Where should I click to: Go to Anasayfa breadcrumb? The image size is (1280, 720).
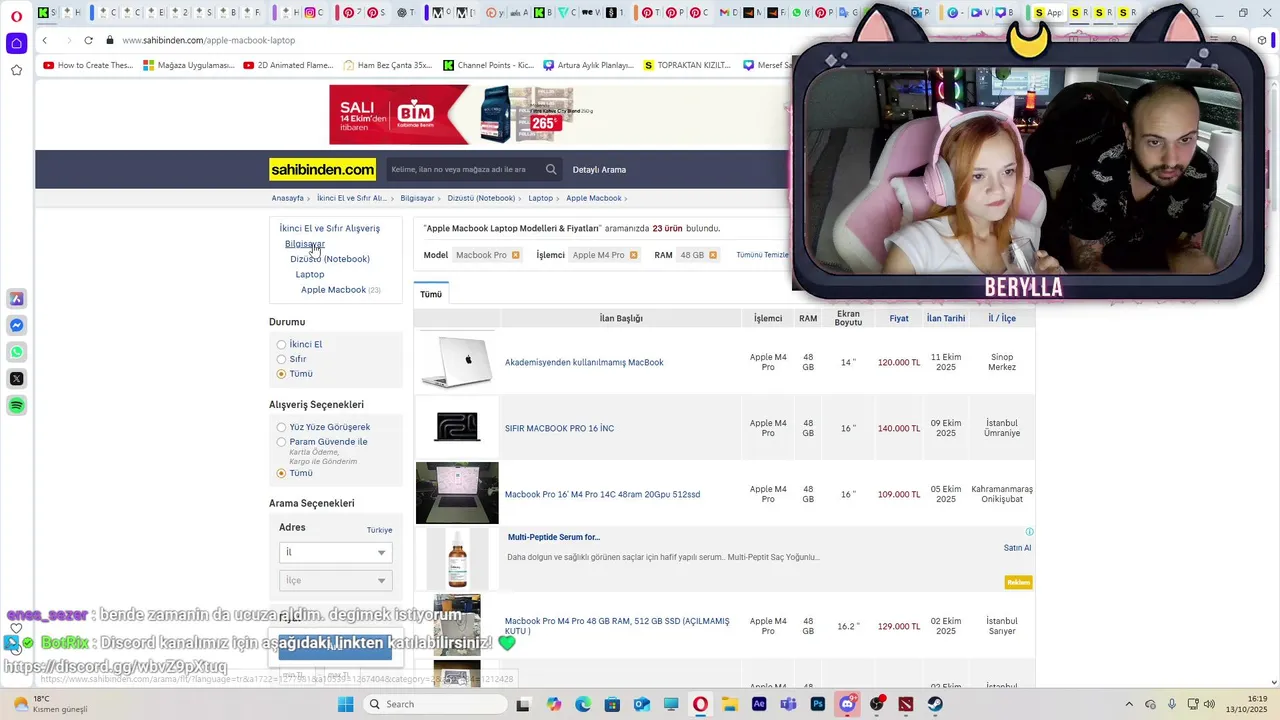point(288,198)
